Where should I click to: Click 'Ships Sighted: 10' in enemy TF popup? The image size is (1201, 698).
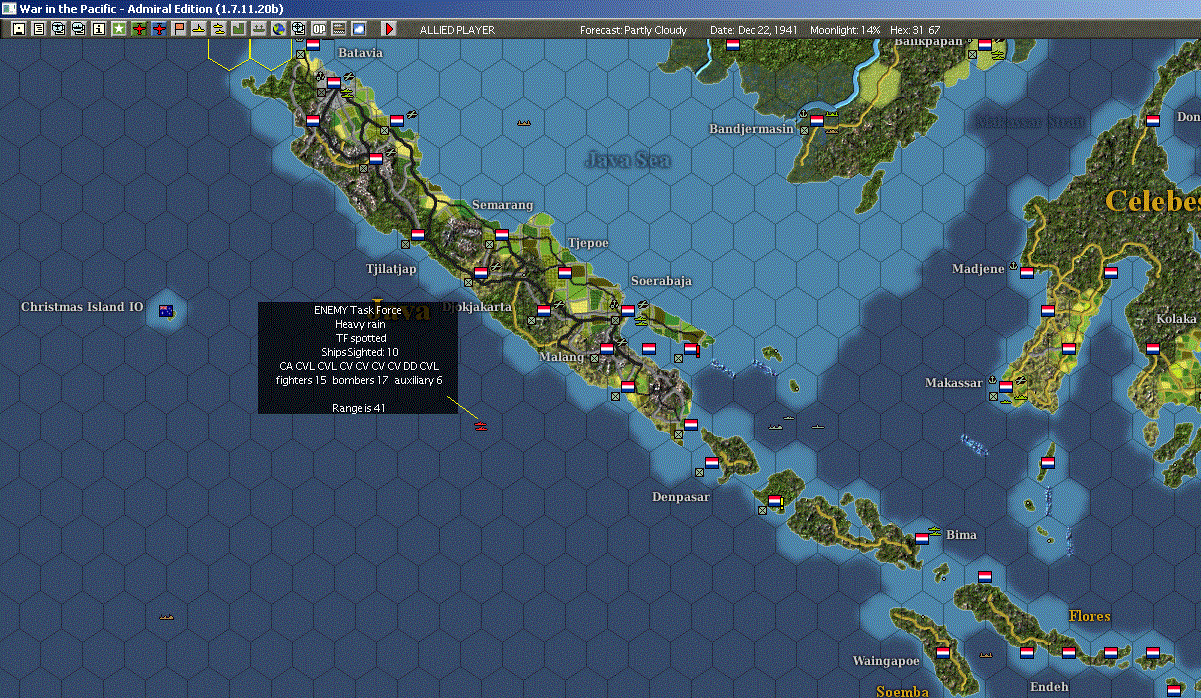359,352
